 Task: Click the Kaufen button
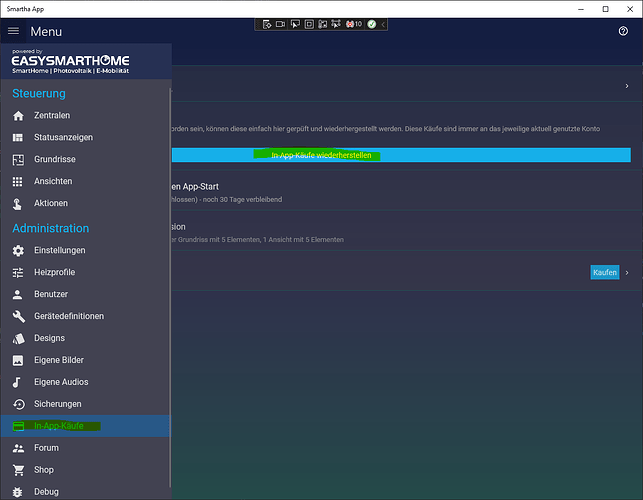(x=604, y=272)
